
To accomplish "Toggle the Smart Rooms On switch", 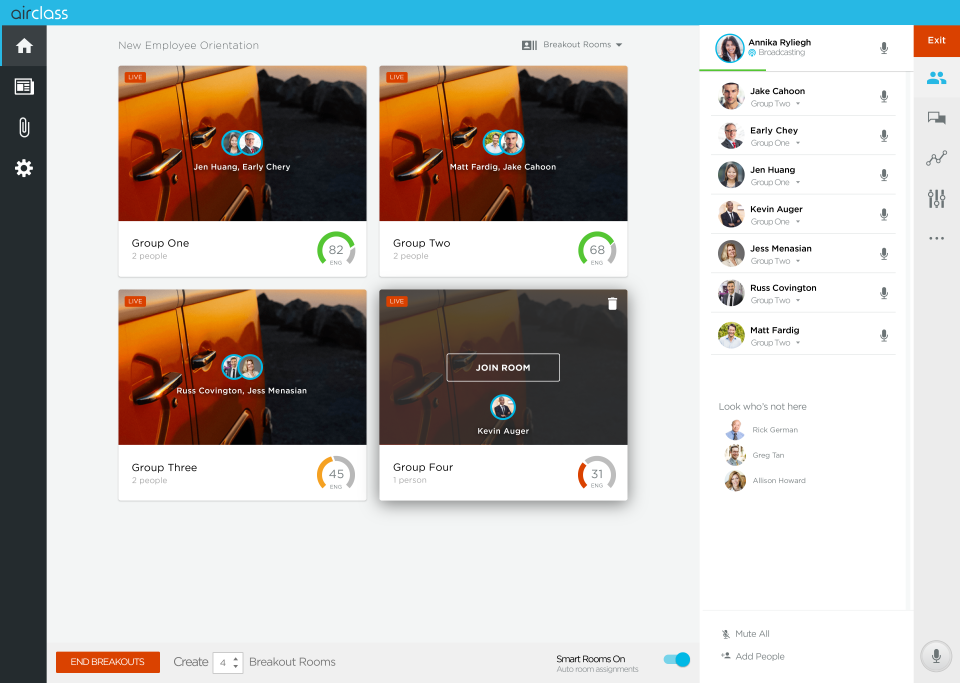I will pos(677,660).
